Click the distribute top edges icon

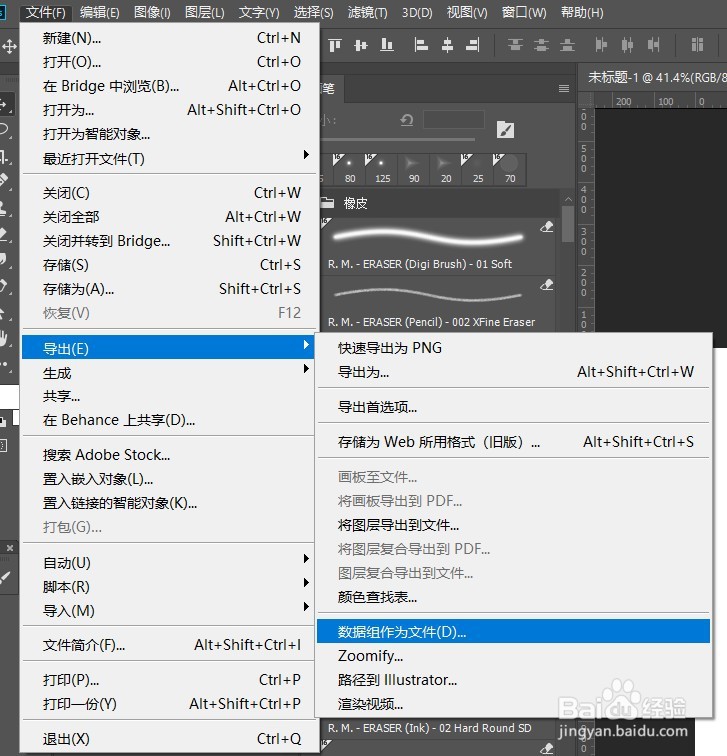pyautogui.click(x=515, y=45)
